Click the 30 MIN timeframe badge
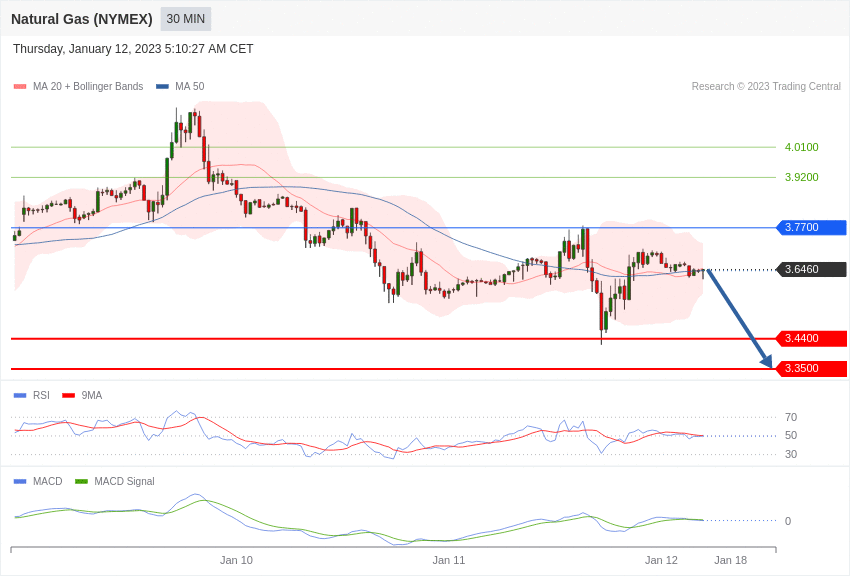This screenshot has height=576, width=850. click(186, 19)
